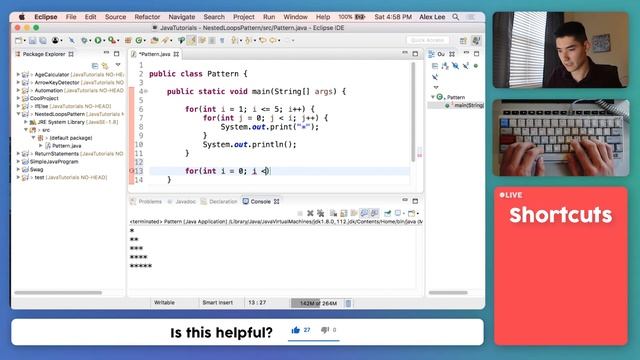
Task: Click the Apple menu icon
Action: click(x=22, y=17)
